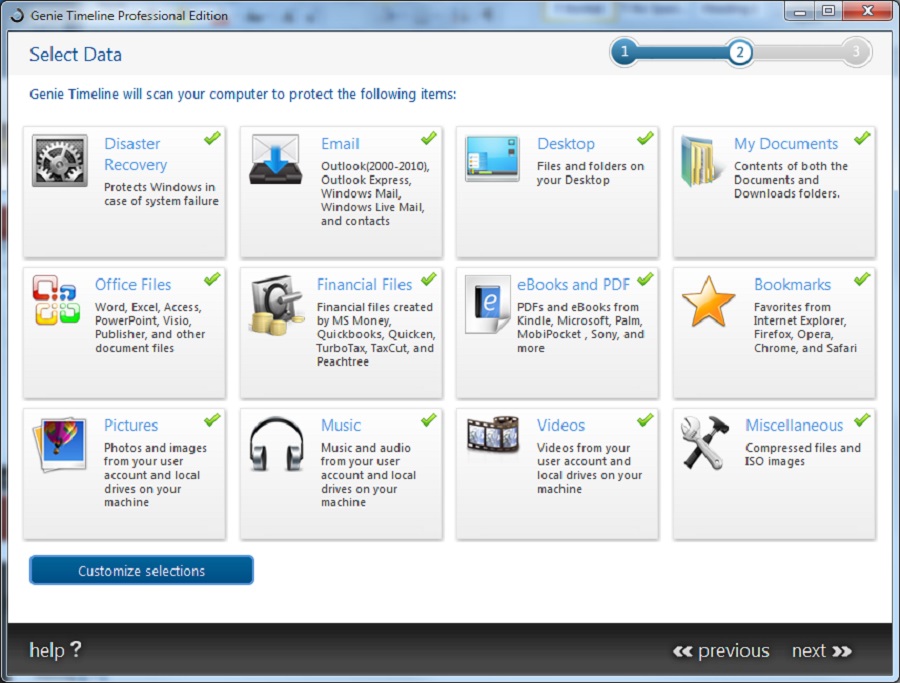This screenshot has height=683, width=900.
Task: Uncheck the eBooks and PDF checkmark
Action: [x=645, y=279]
